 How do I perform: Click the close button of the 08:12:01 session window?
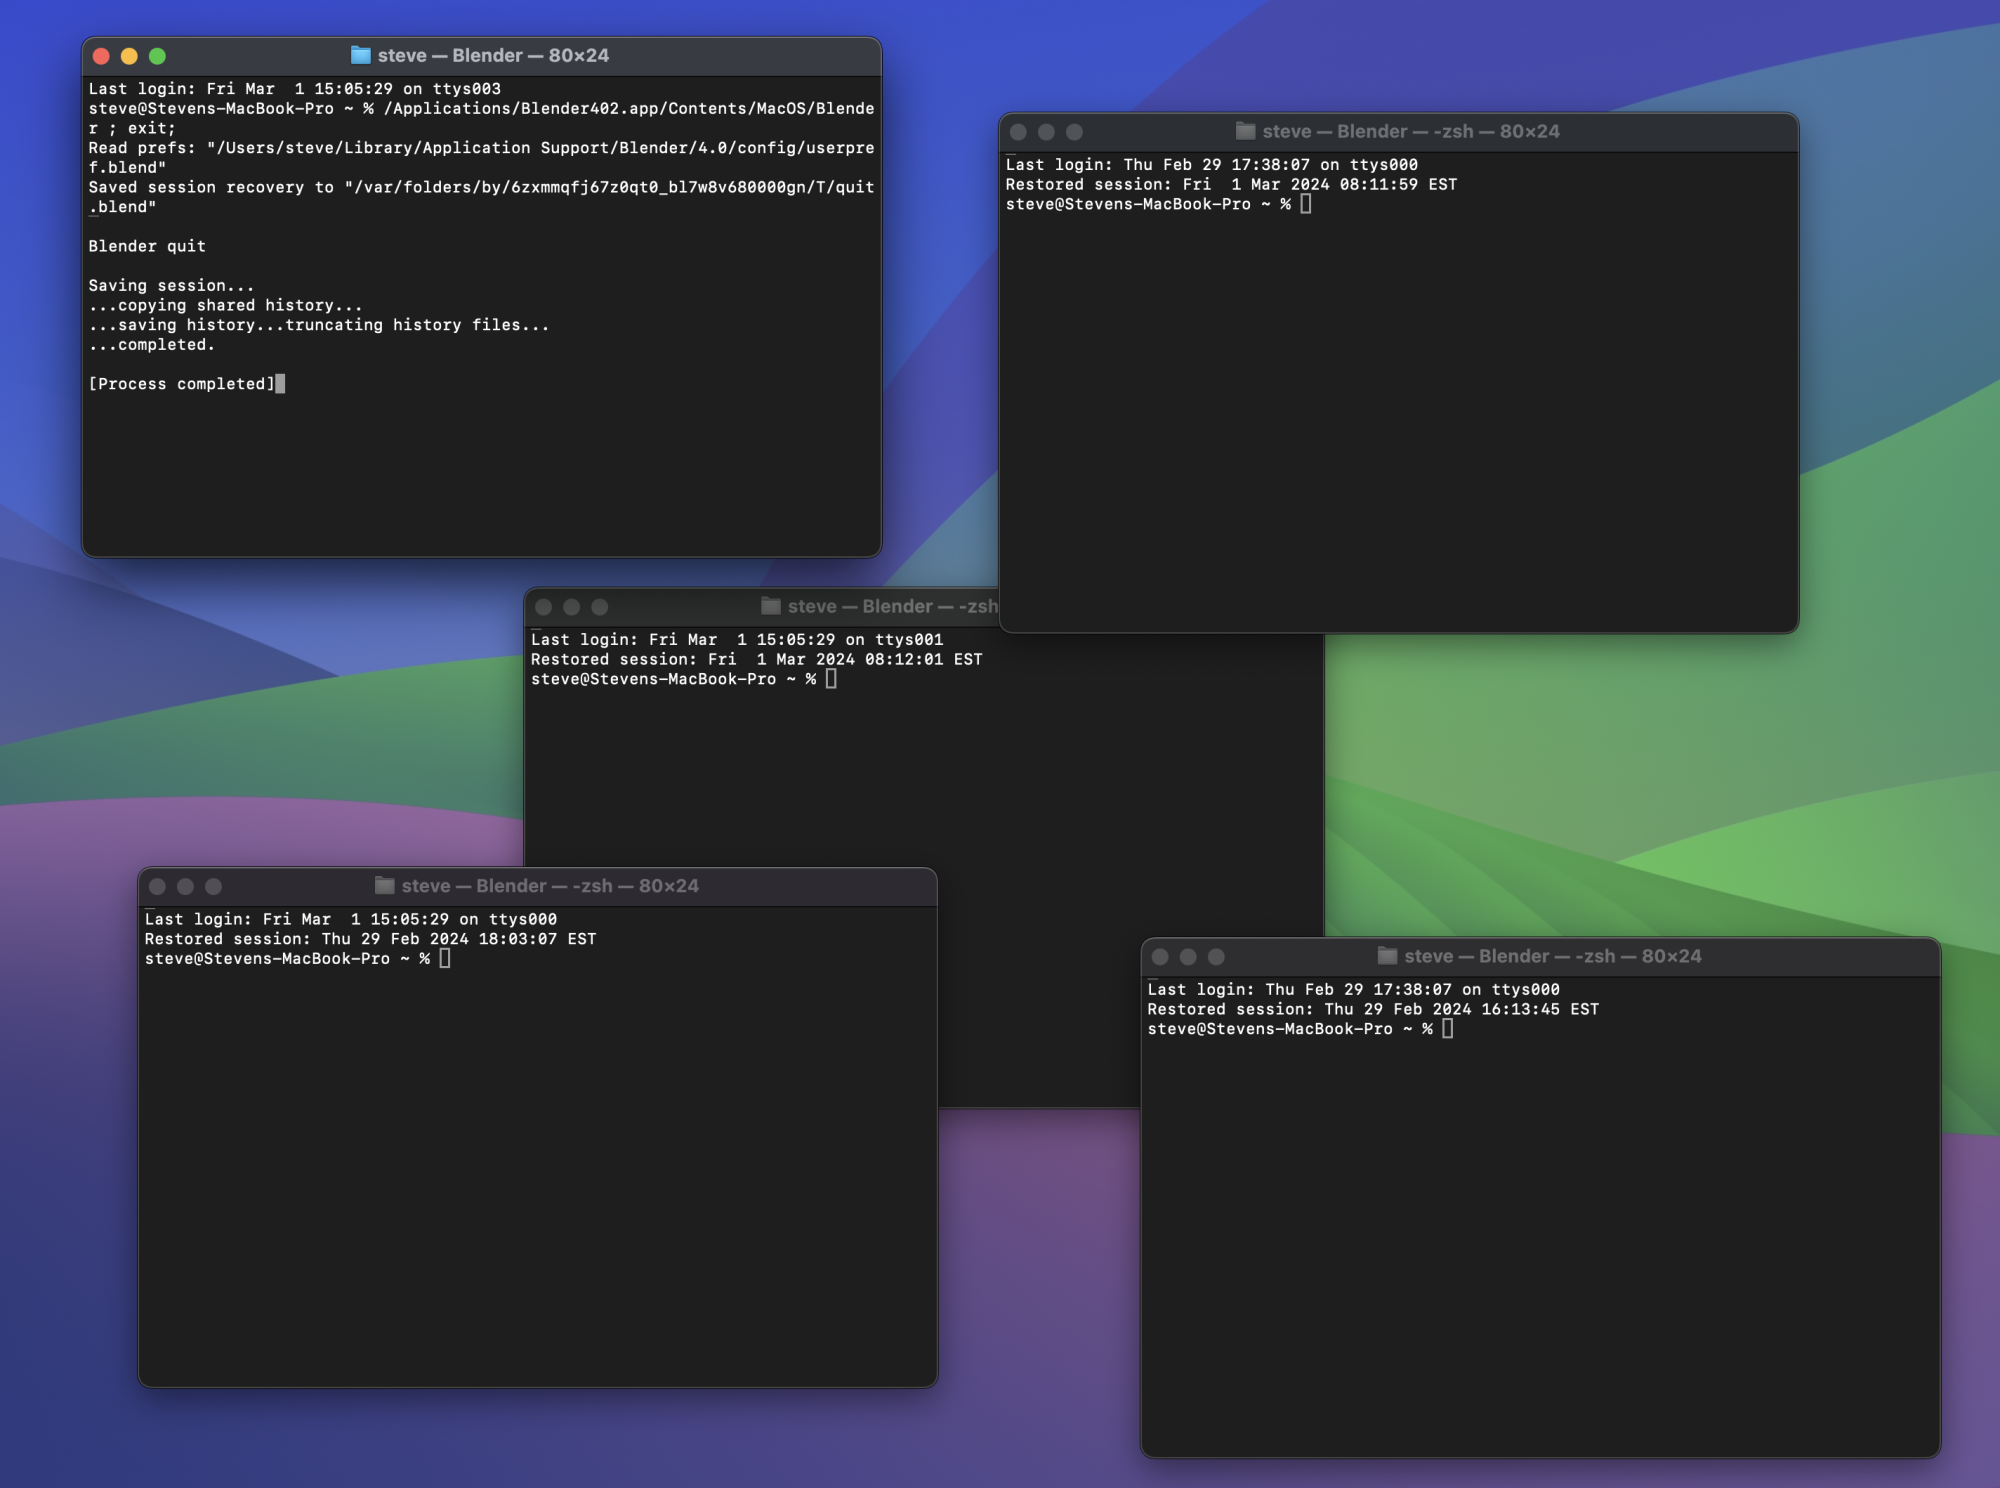543,607
